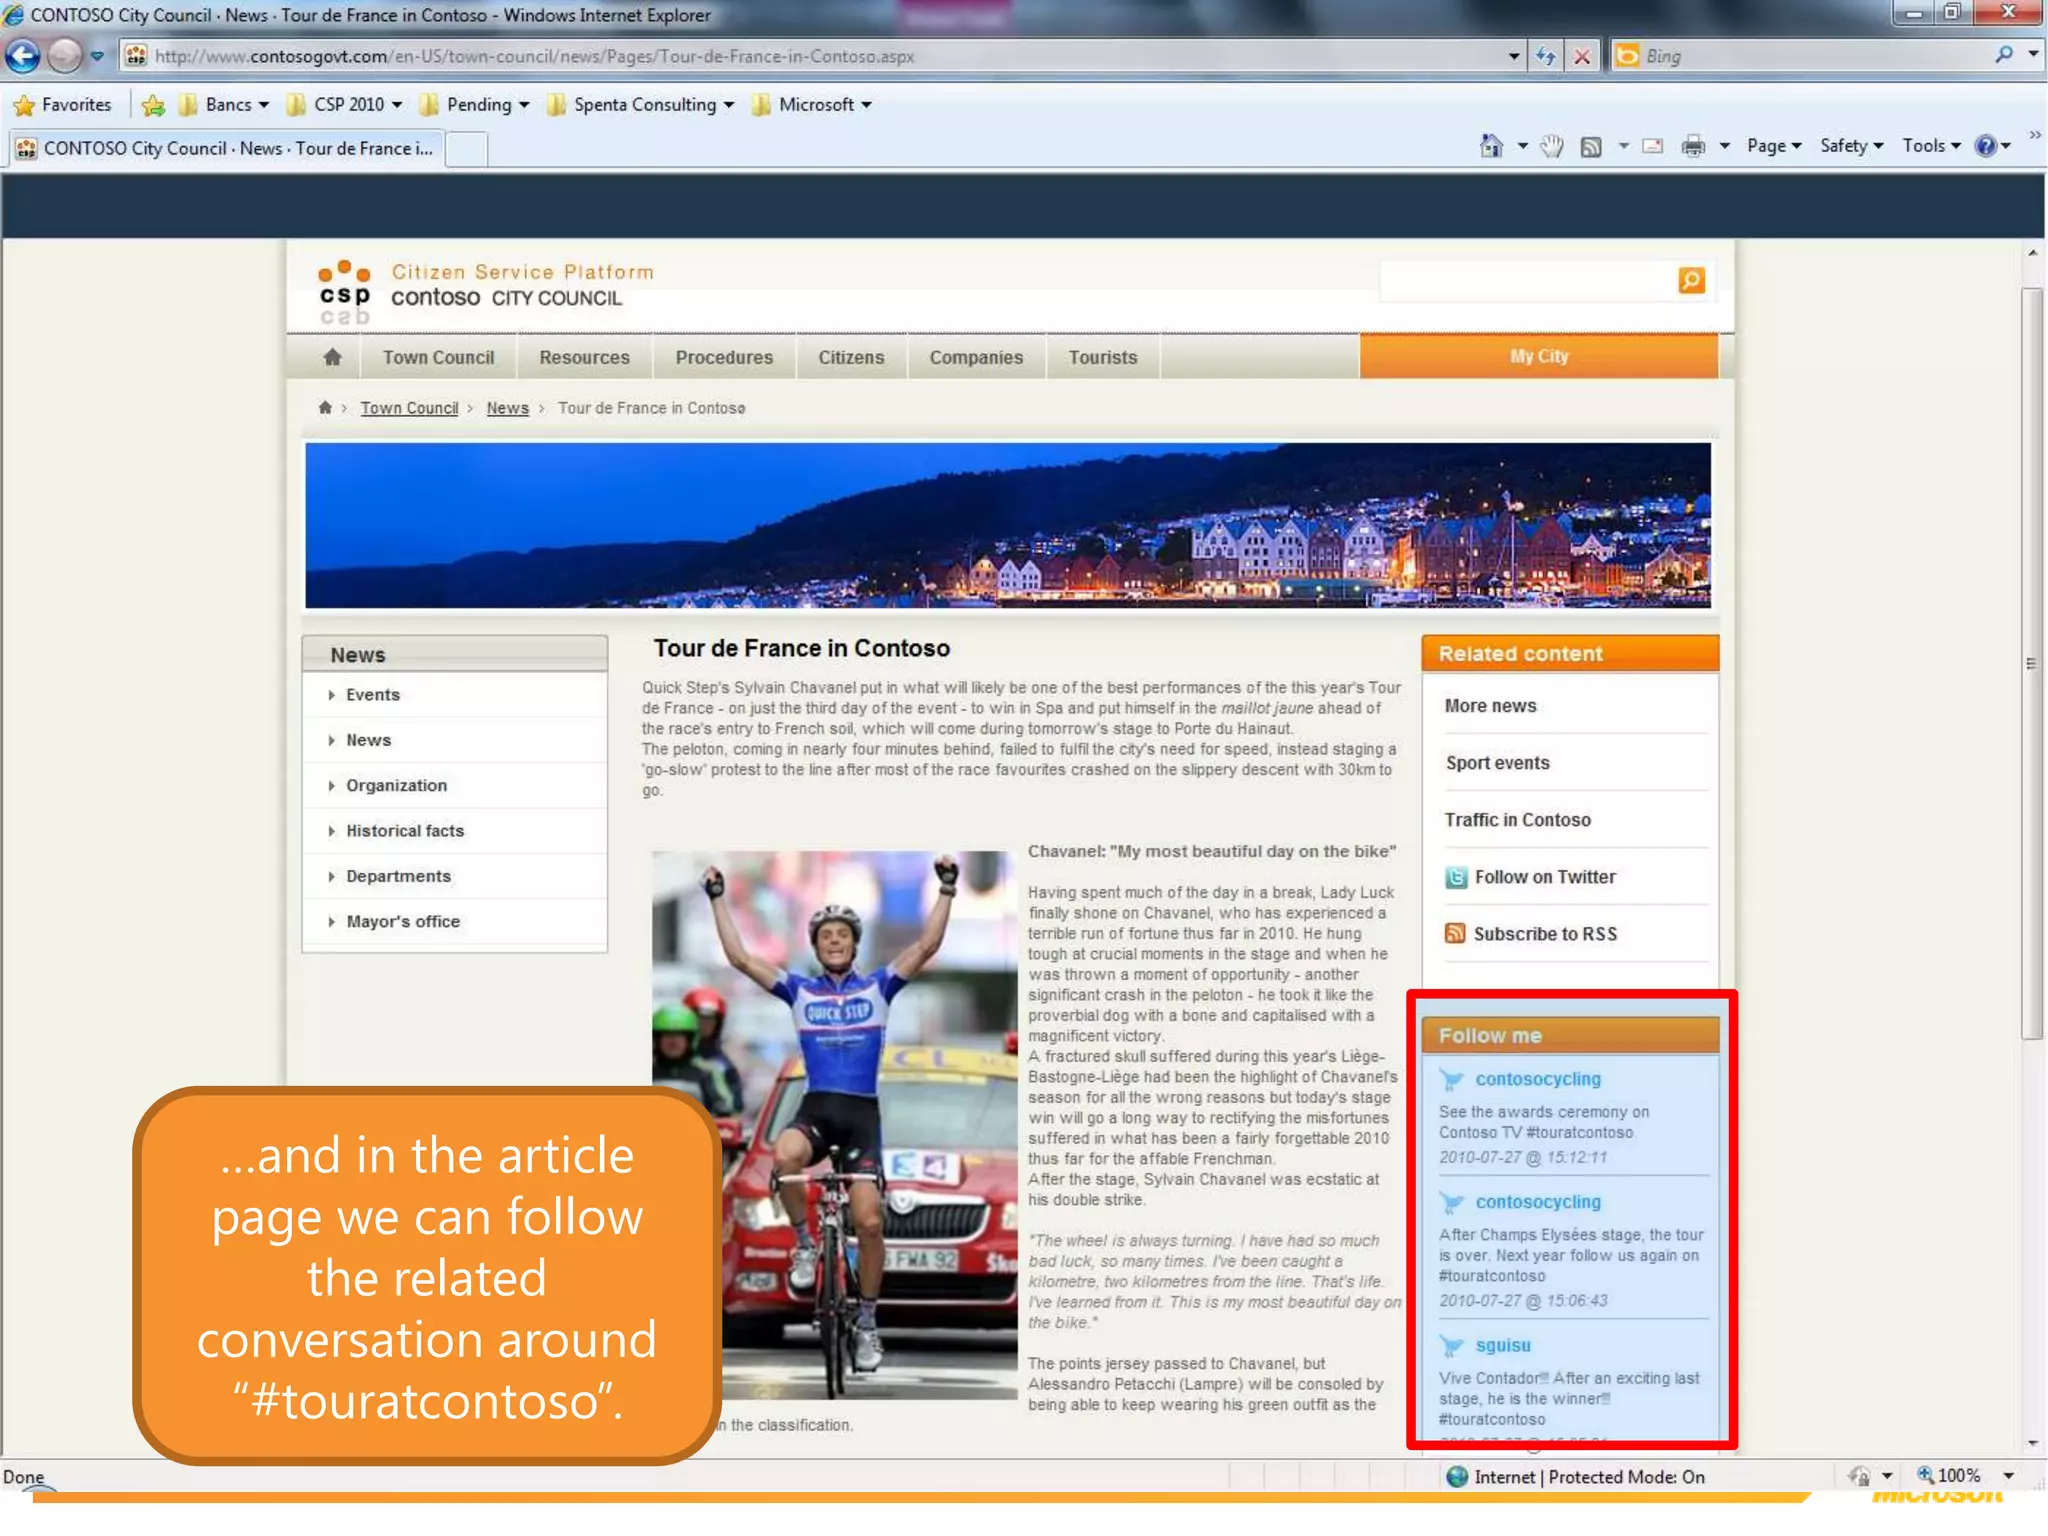Follow the Town Council breadcrumb link
The image size is (2048, 1536).
coord(409,408)
